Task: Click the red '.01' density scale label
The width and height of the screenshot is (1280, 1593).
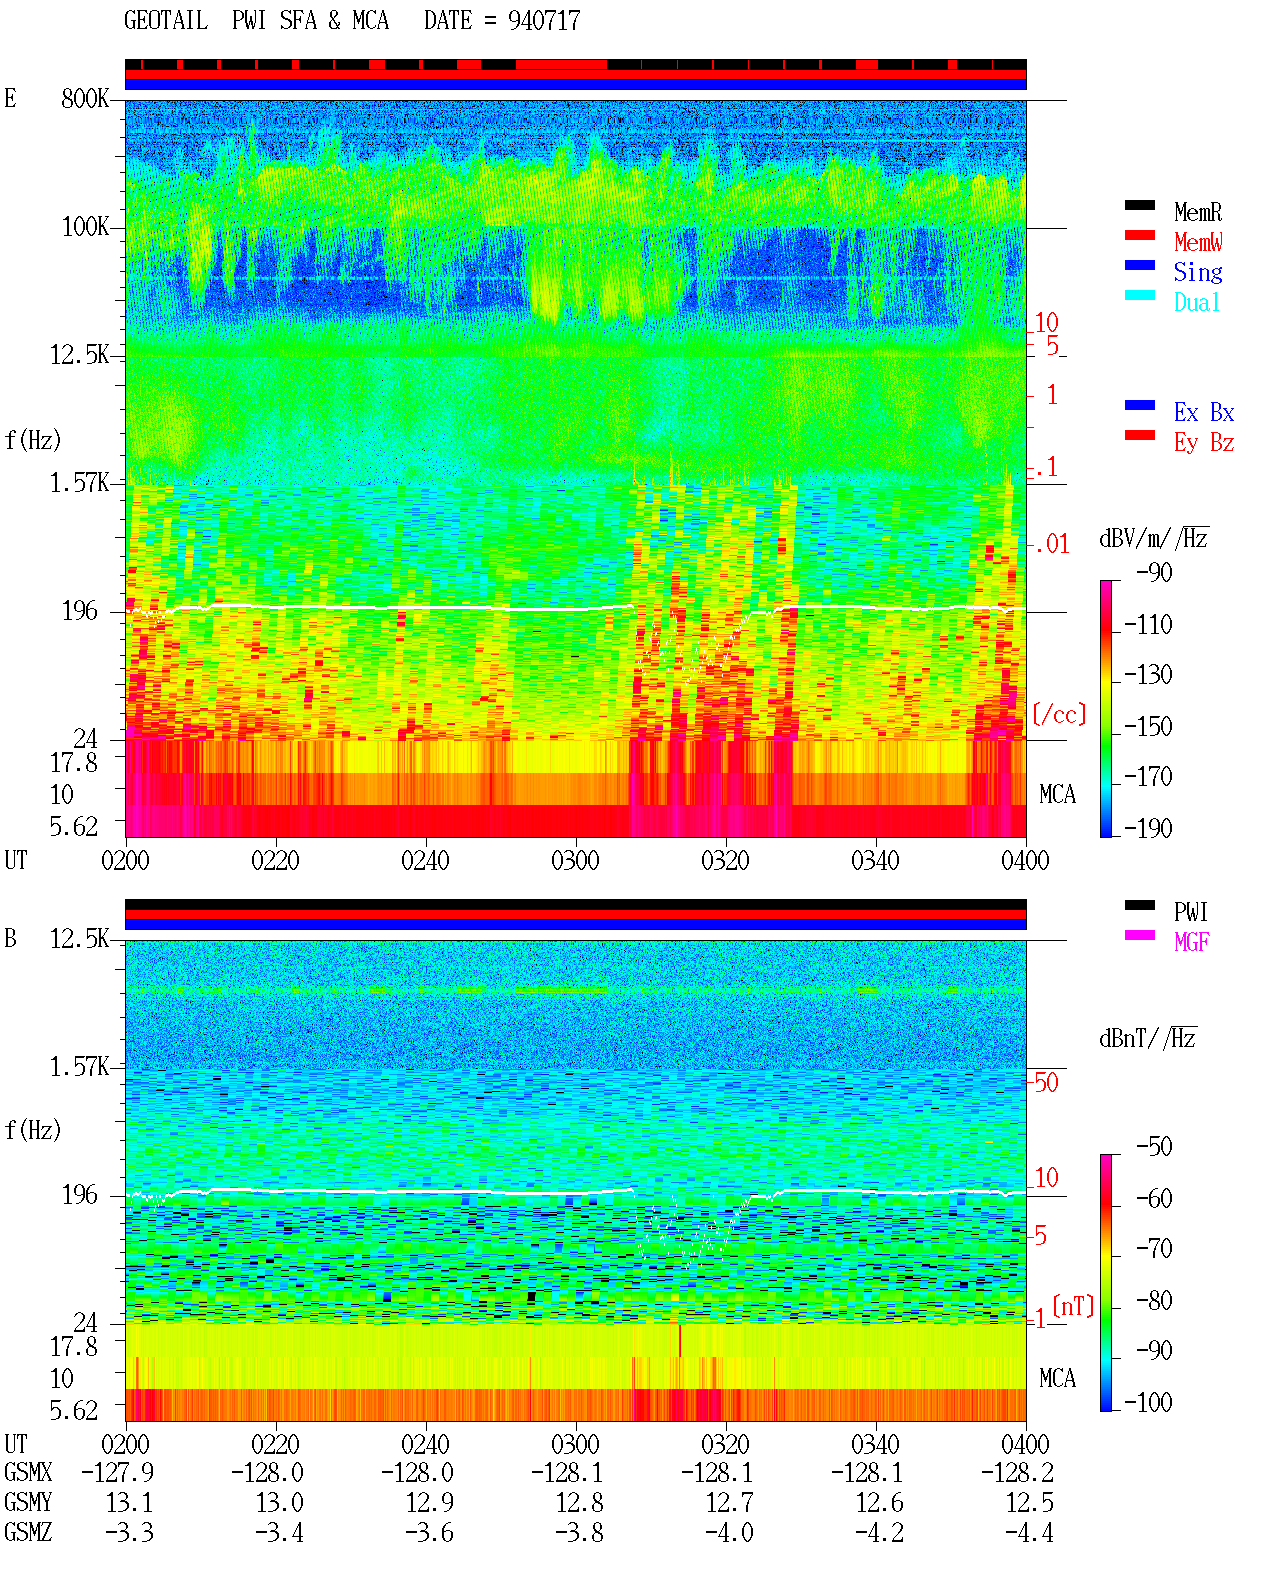Action: [x=1052, y=545]
